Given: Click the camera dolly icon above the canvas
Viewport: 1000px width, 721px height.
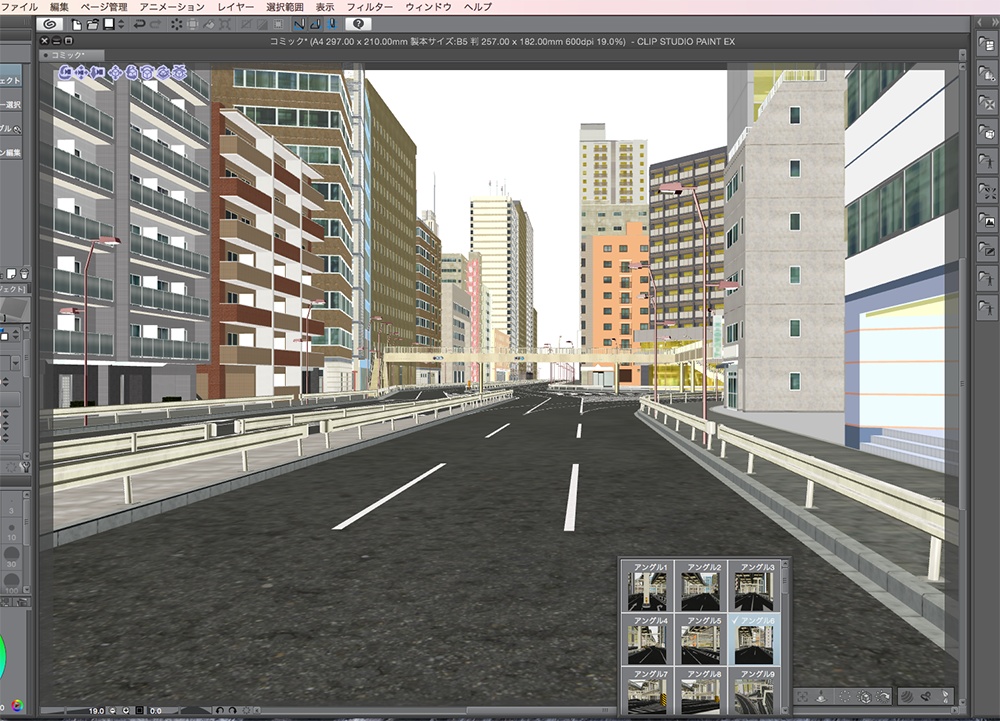Looking at the screenshot, I should 98,72.
